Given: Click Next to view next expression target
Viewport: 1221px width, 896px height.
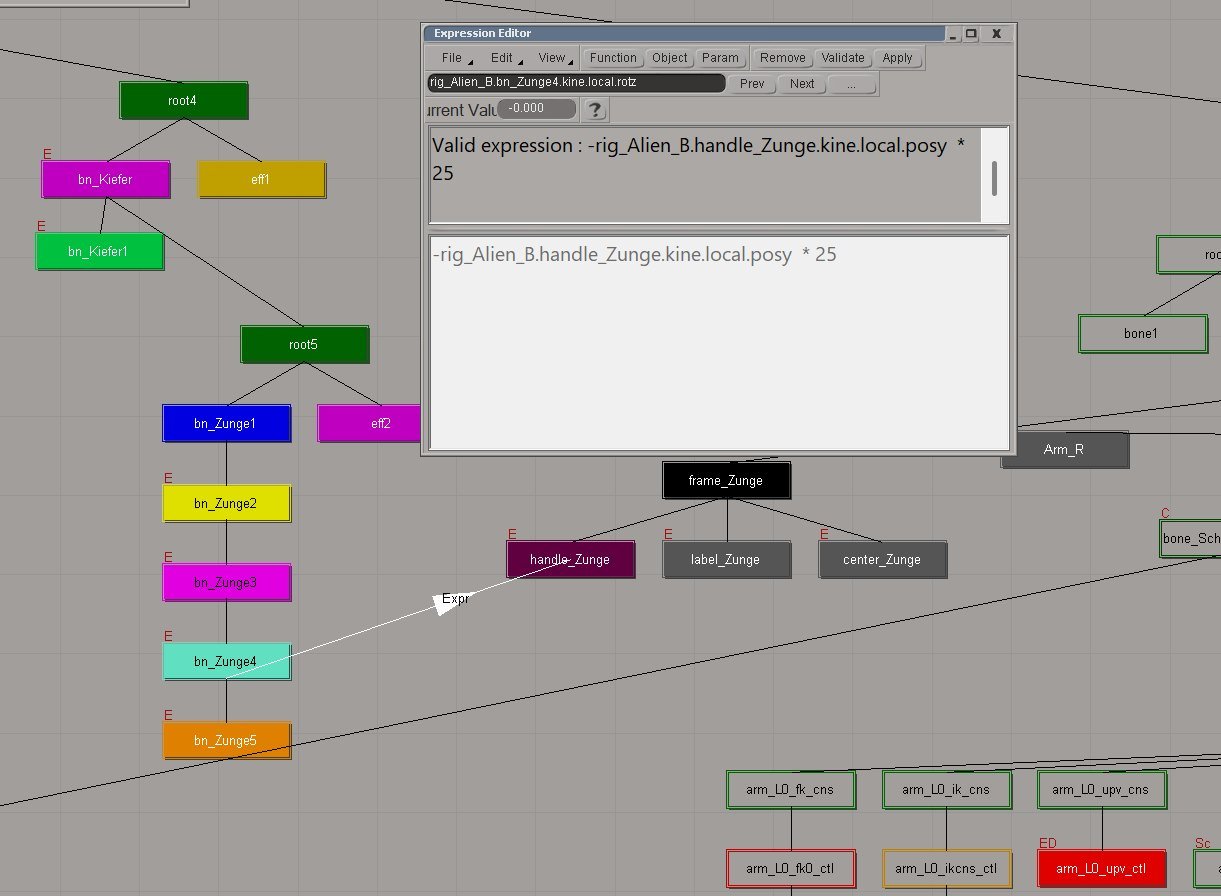Looking at the screenshot, I should 802,84.
